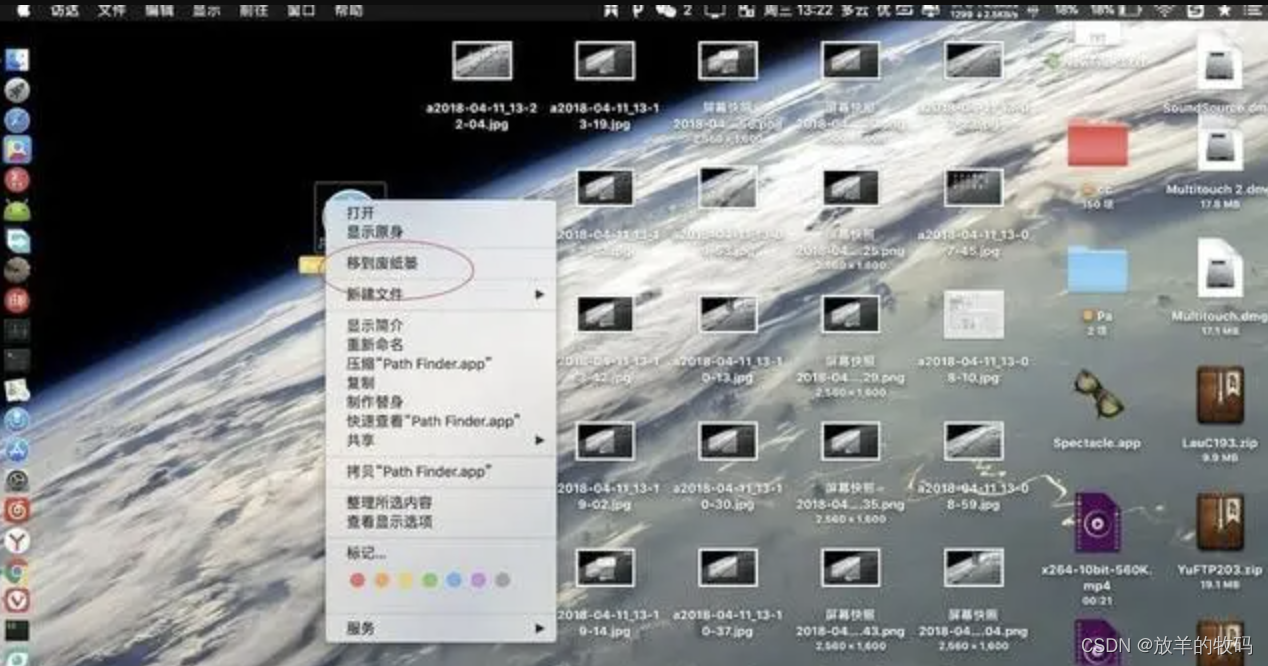Launch Vivaldi red V icon in Dock
The height and width of the screenshot is (666, 1268).
pyautogui.click(x=17, y=600)
